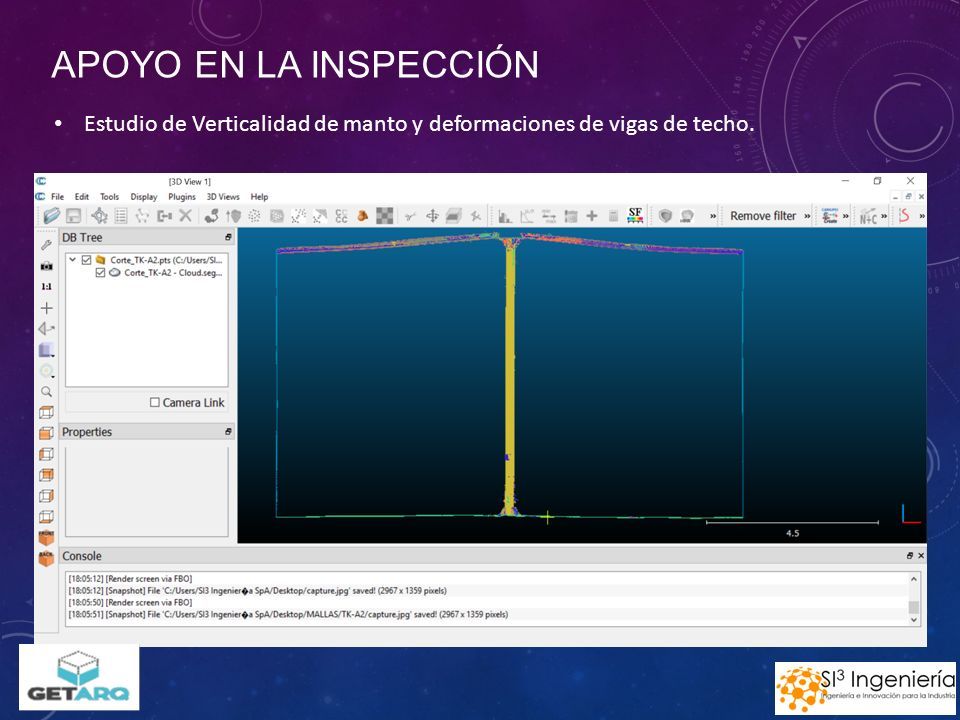Open the Tools menu
The height and width of the screenshot is (720, 960).
click(110, 197)
